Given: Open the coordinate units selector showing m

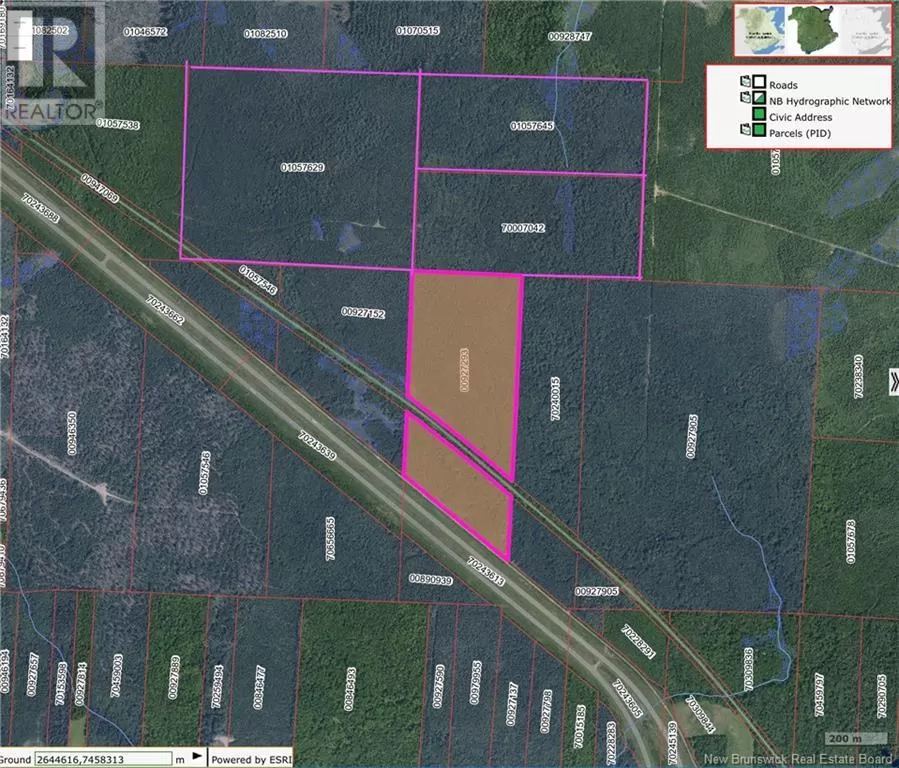Looking at the screenshot, I should point(180,757).
